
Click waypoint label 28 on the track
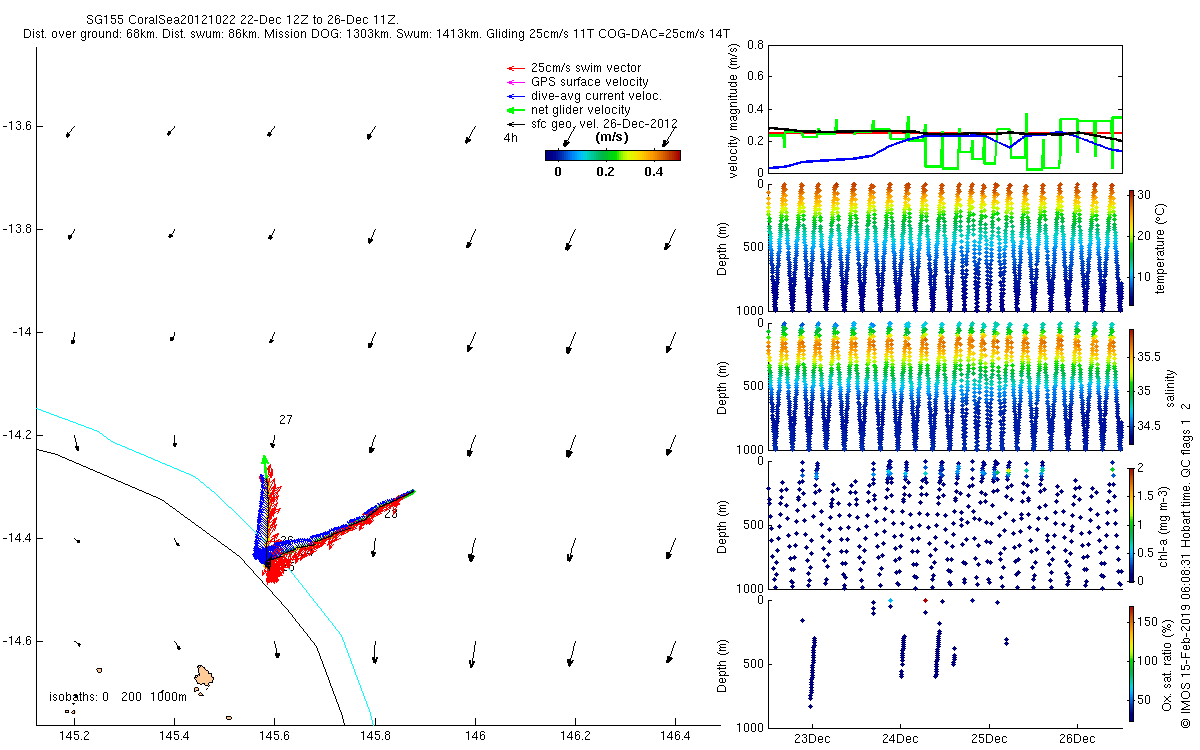click(390, 514)
